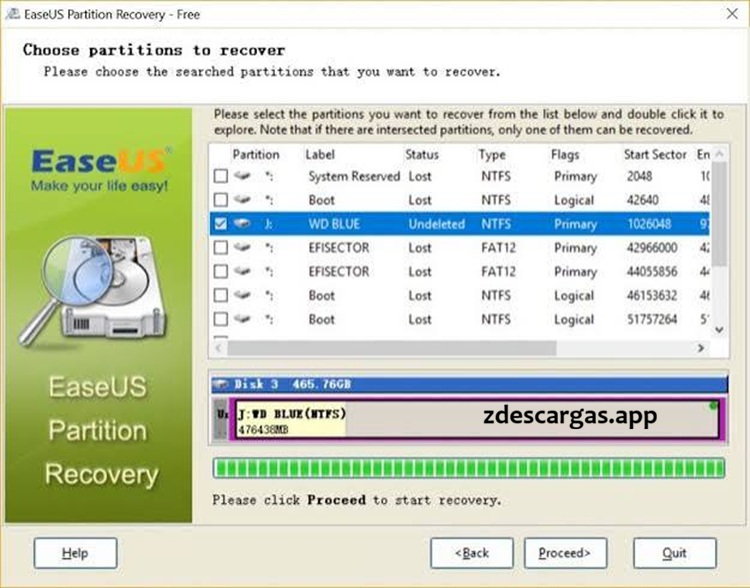
Task: Click start sector value 42966000
Action: pos(652,247)
